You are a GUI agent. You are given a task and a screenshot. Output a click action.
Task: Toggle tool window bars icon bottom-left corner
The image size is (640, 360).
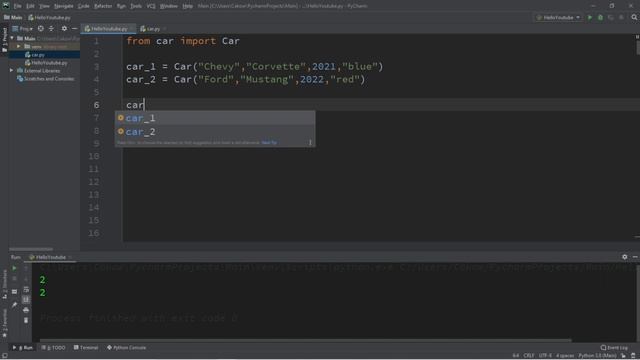(x=4, y=356)
